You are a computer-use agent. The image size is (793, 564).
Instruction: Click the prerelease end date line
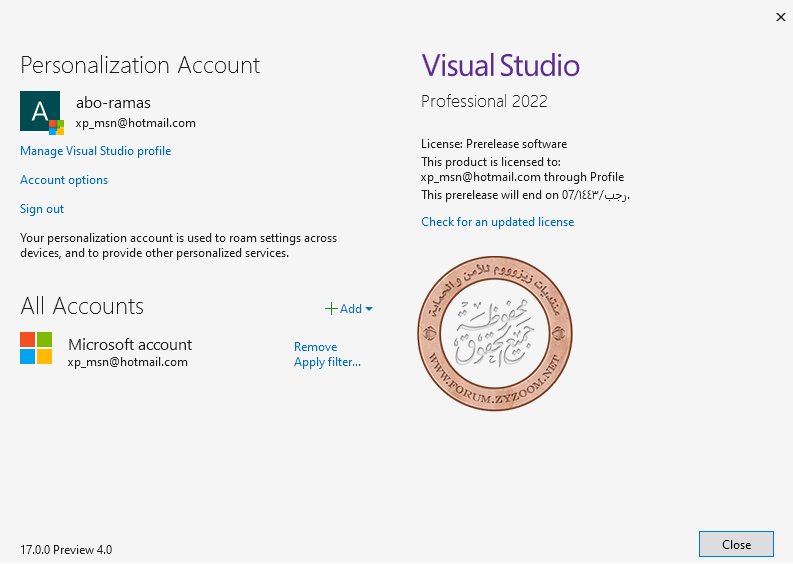point(525,195)
